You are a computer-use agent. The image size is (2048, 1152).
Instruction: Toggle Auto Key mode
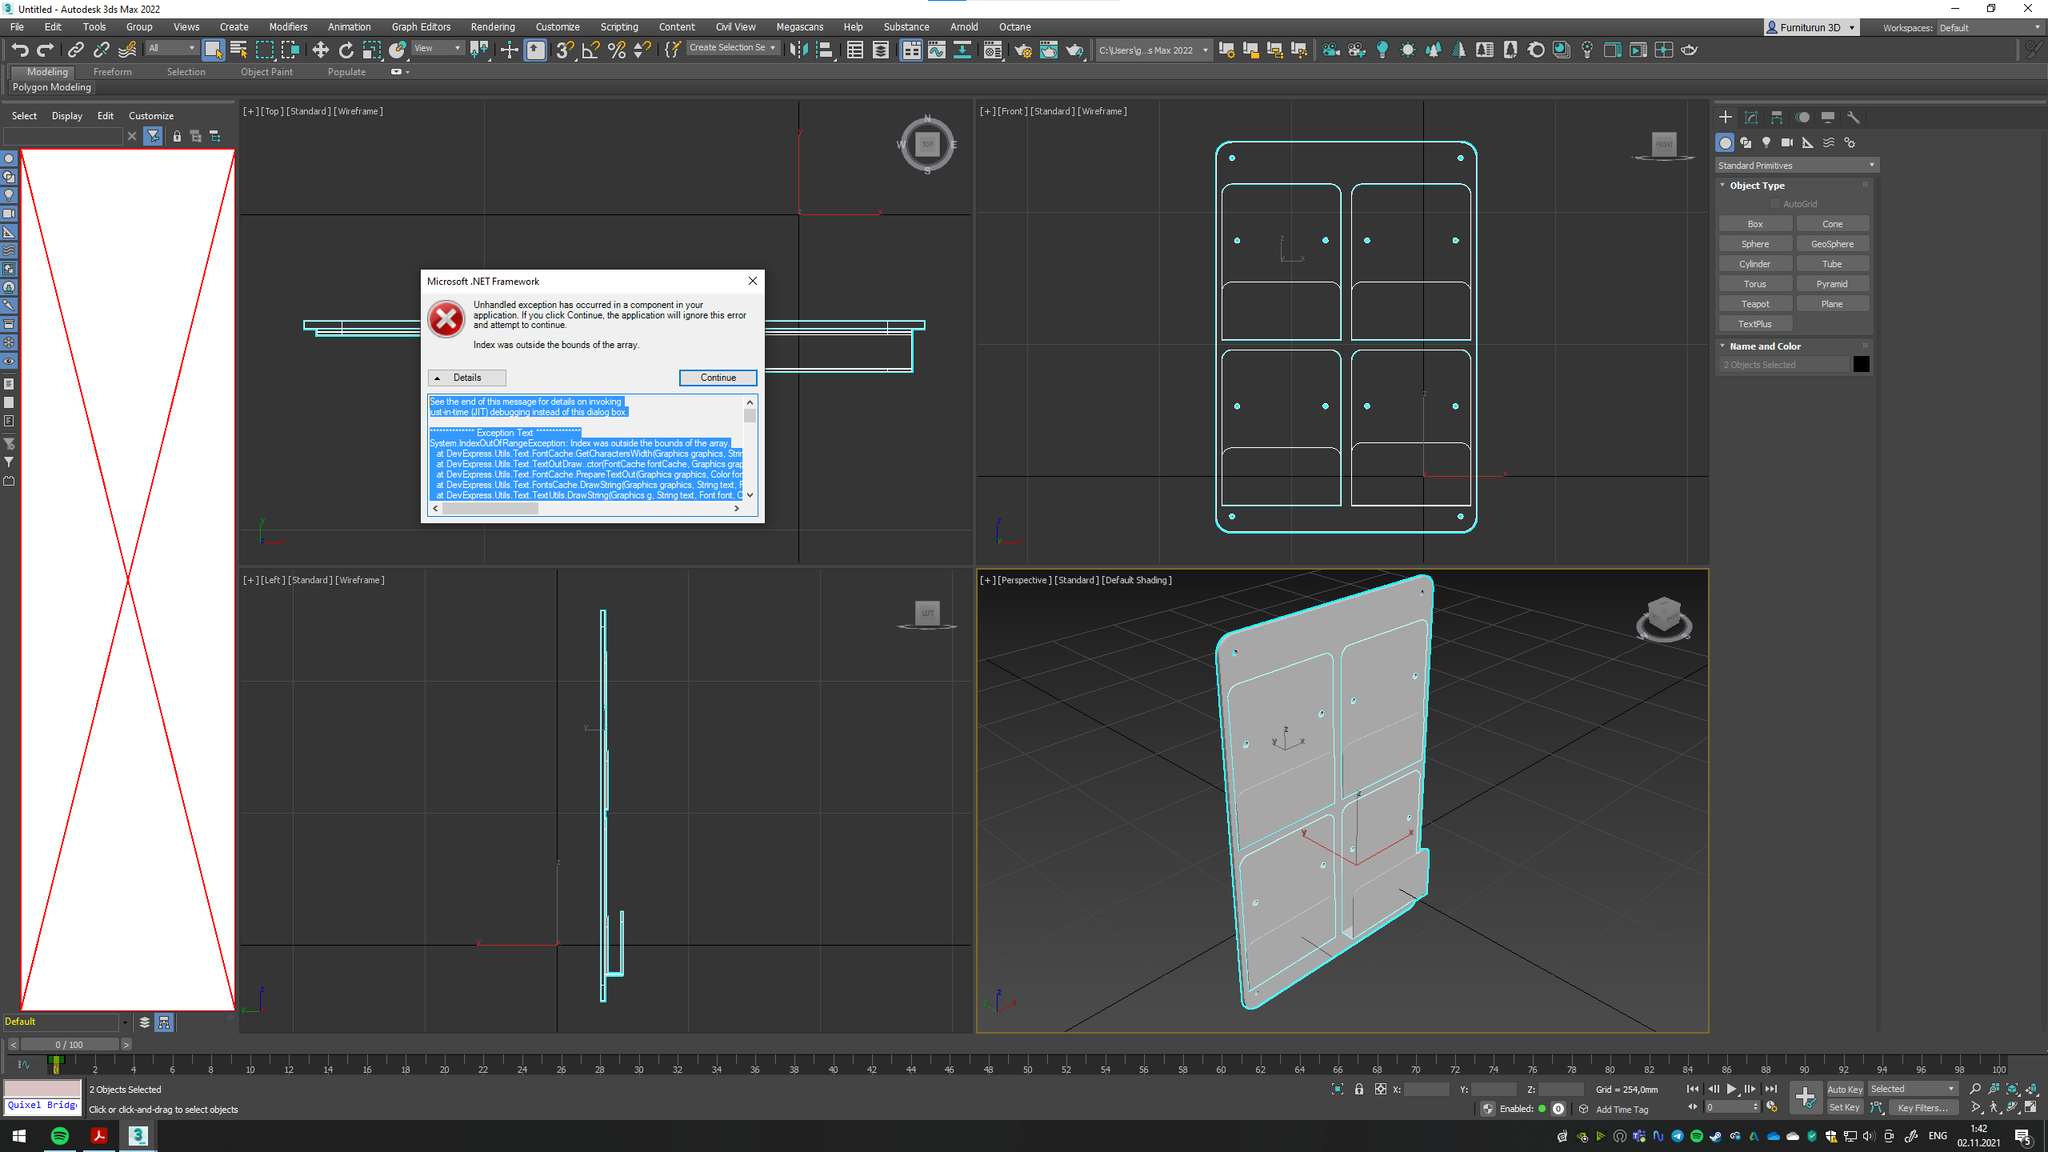click(1845, 1089)
